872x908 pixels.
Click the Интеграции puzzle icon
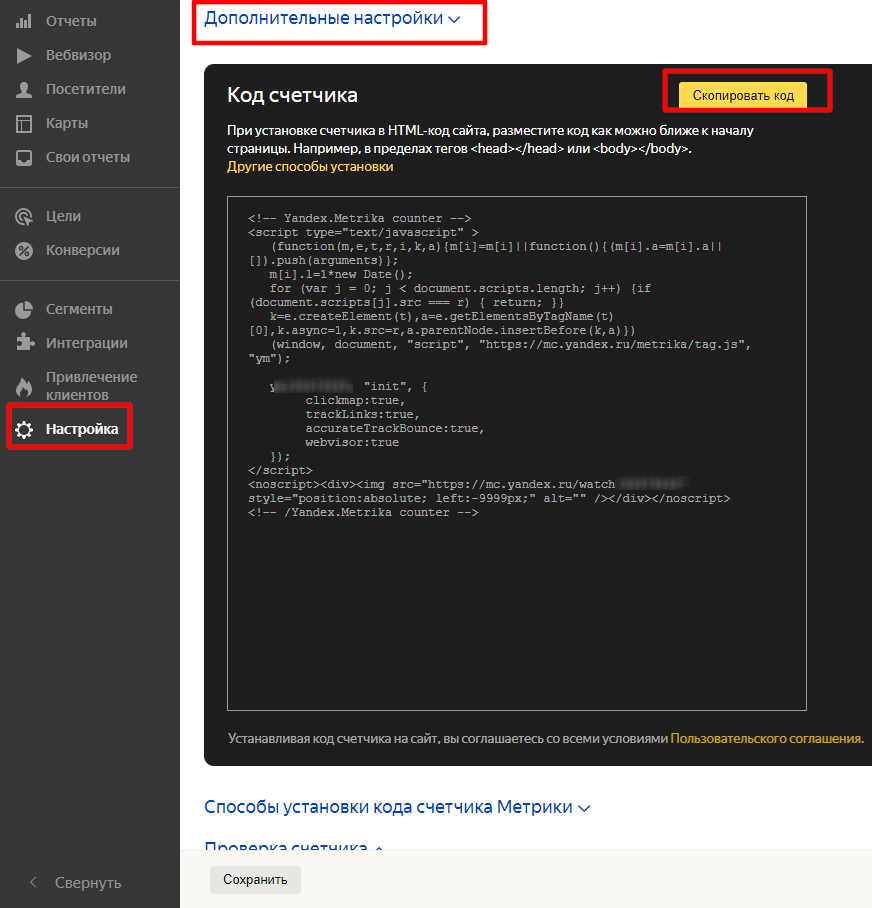coord(24,343)
